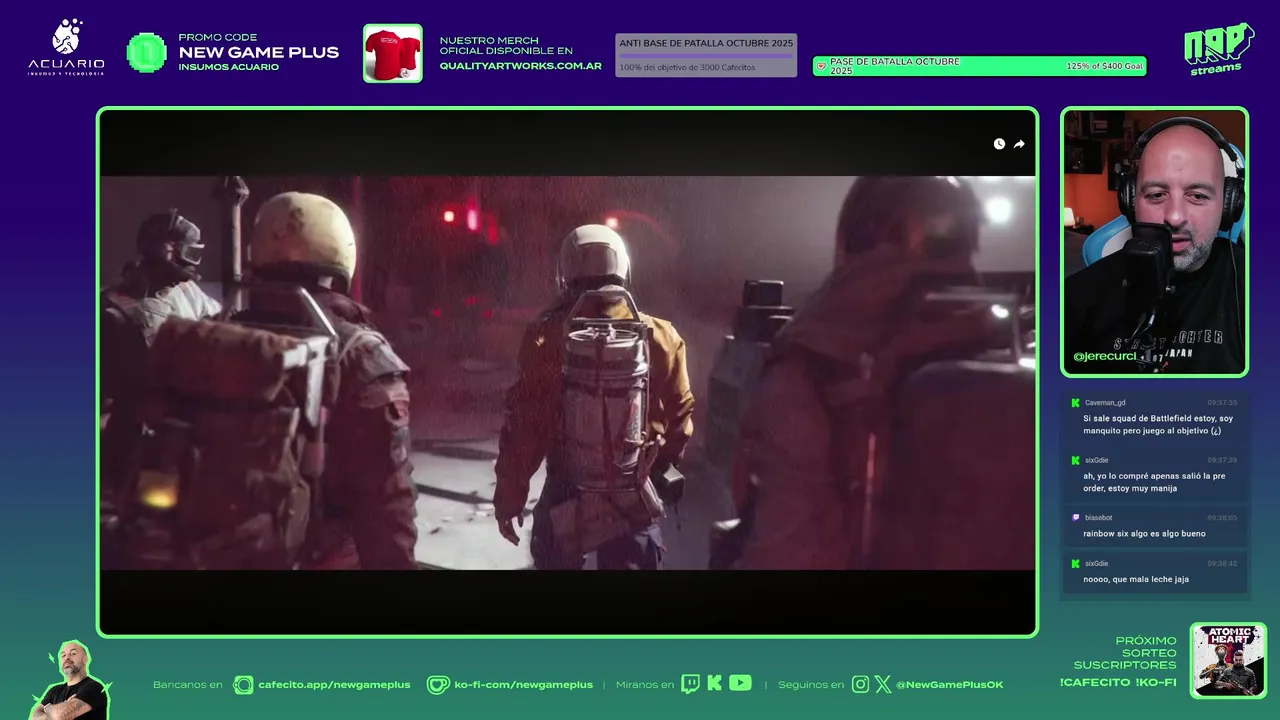Click the X icon after Seguinos en
The image size is (1280, 720).
pyautogui.click(x=883, y=685)
